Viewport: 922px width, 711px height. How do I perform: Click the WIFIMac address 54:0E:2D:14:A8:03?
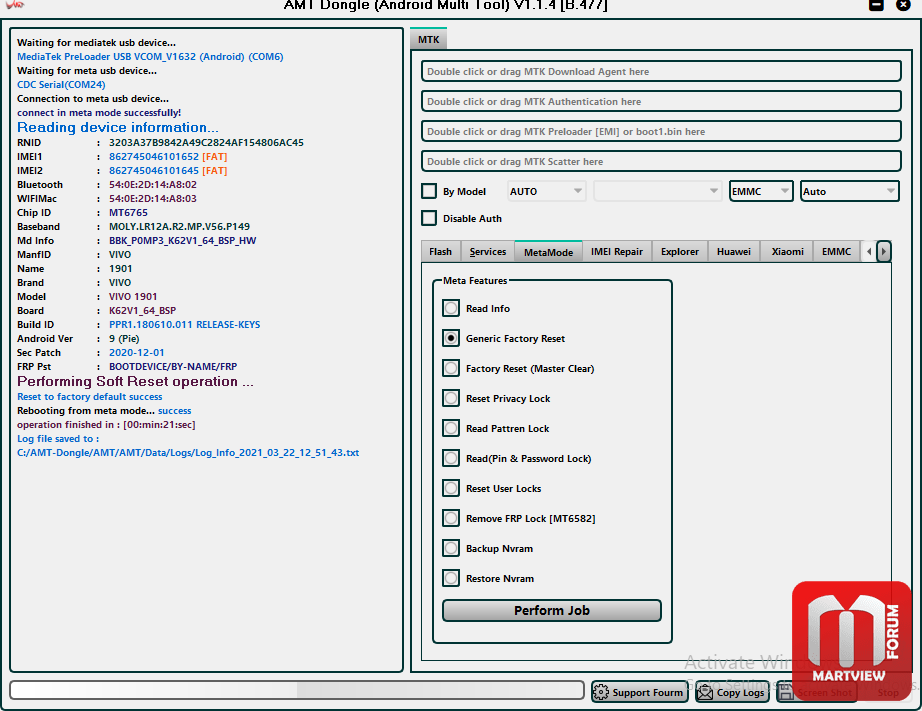click(x=153, y=199)
